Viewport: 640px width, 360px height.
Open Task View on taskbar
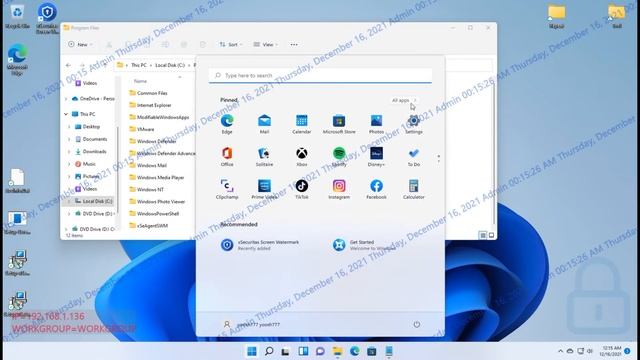tap(286, 351)
